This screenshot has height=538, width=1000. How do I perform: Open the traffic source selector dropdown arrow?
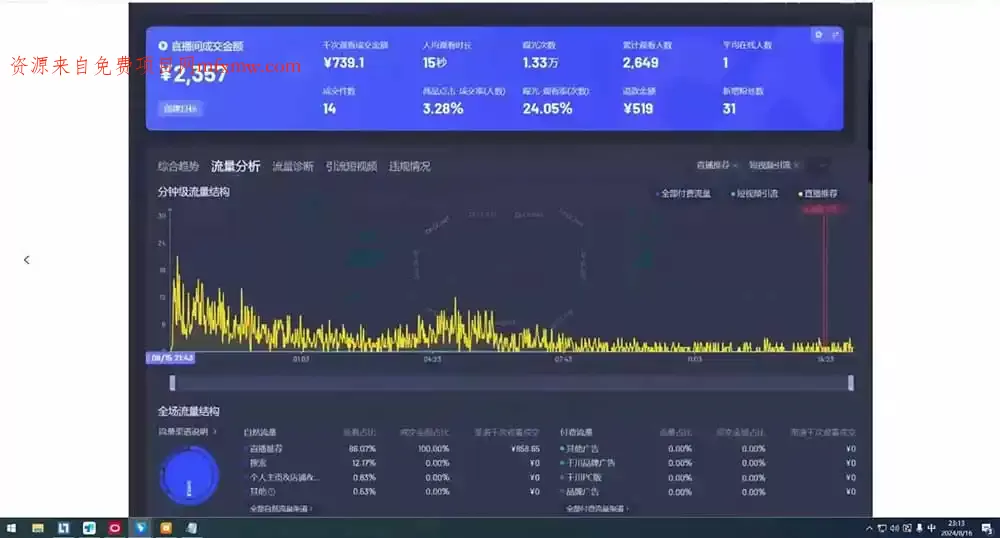[x=823, y=166]
